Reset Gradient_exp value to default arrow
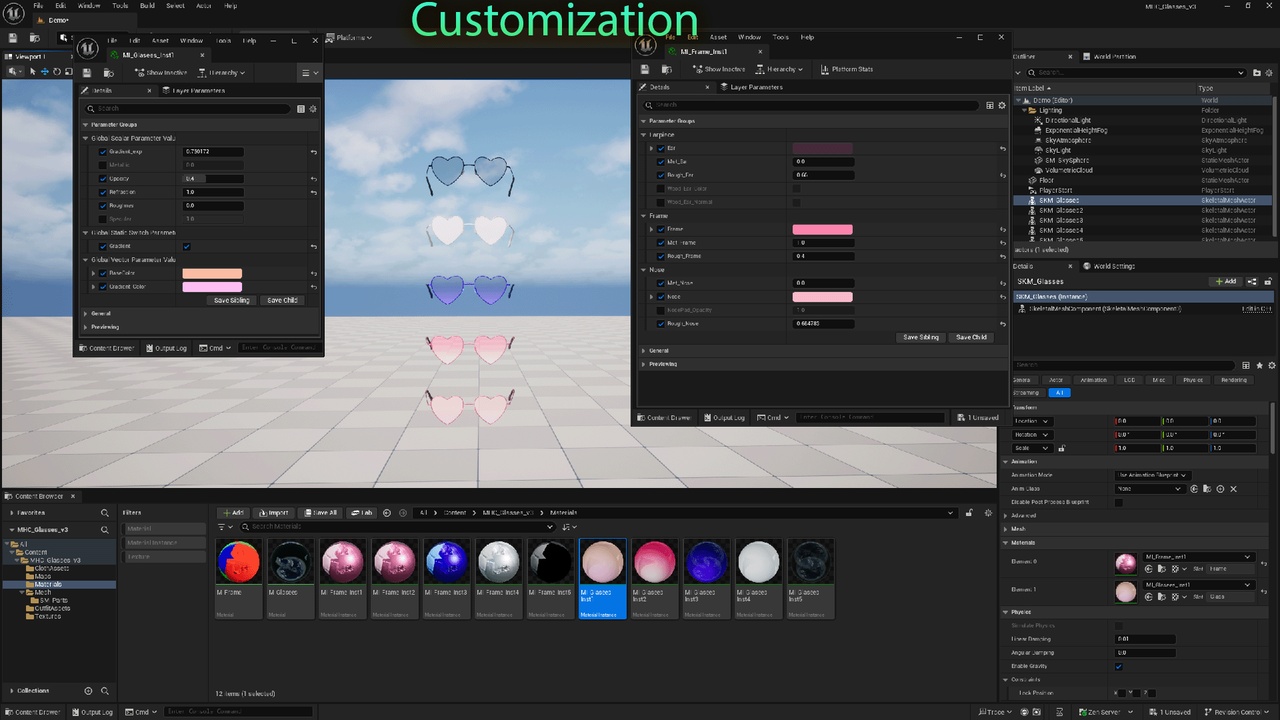This screenshot has height=720, width=1280. click(x=314, y=152)
